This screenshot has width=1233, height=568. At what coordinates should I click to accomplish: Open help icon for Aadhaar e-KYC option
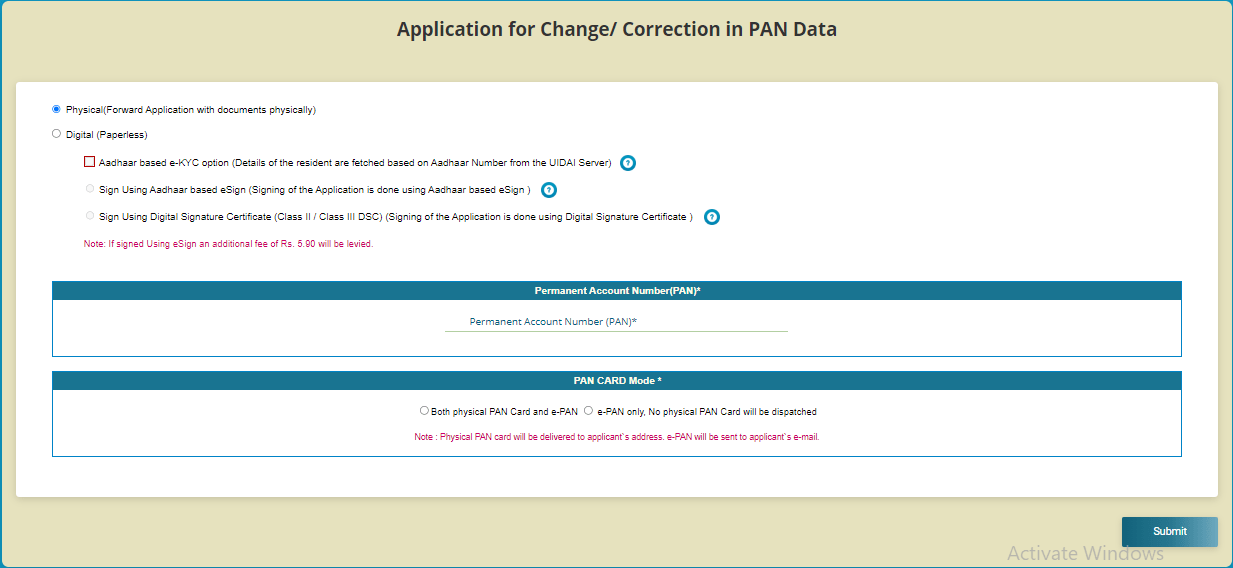[628, 163]
